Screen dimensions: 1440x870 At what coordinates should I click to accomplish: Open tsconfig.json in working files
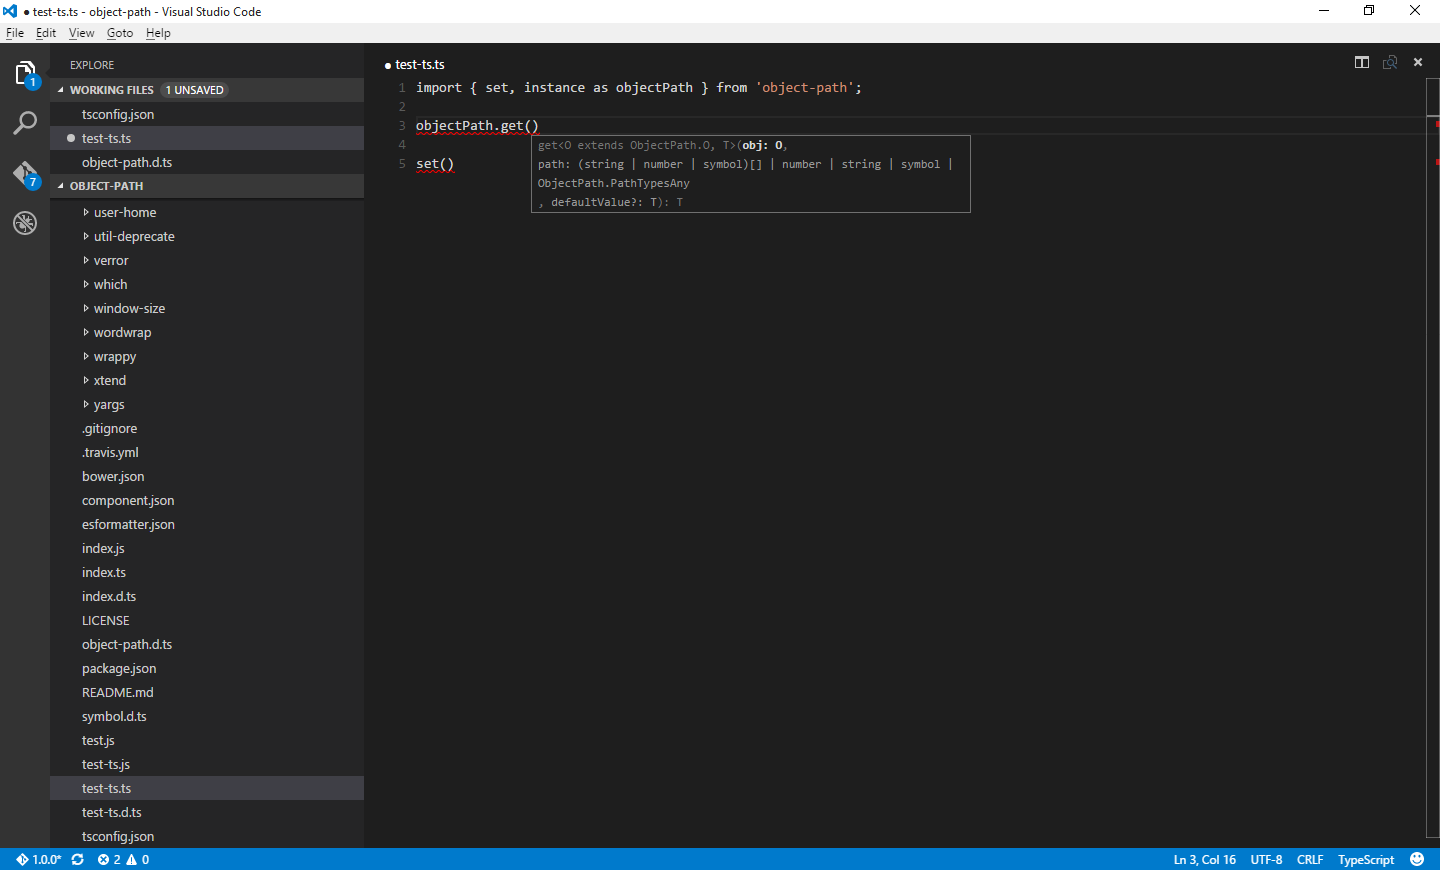click(x=207, y=114)
